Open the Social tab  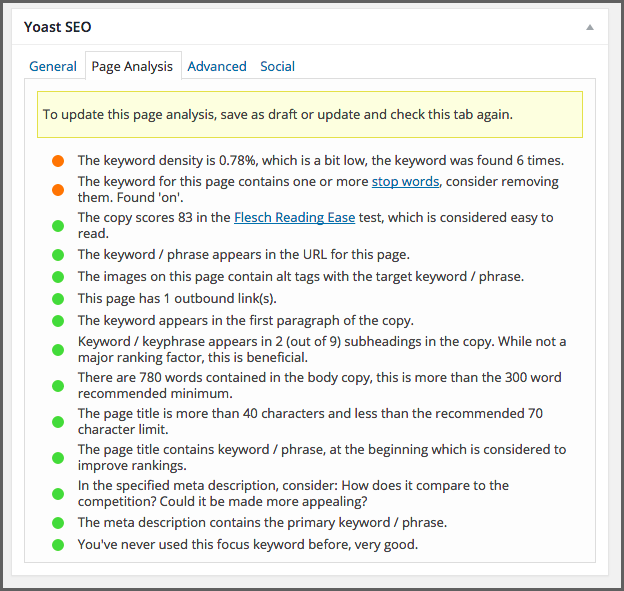(x=277, y=66)
